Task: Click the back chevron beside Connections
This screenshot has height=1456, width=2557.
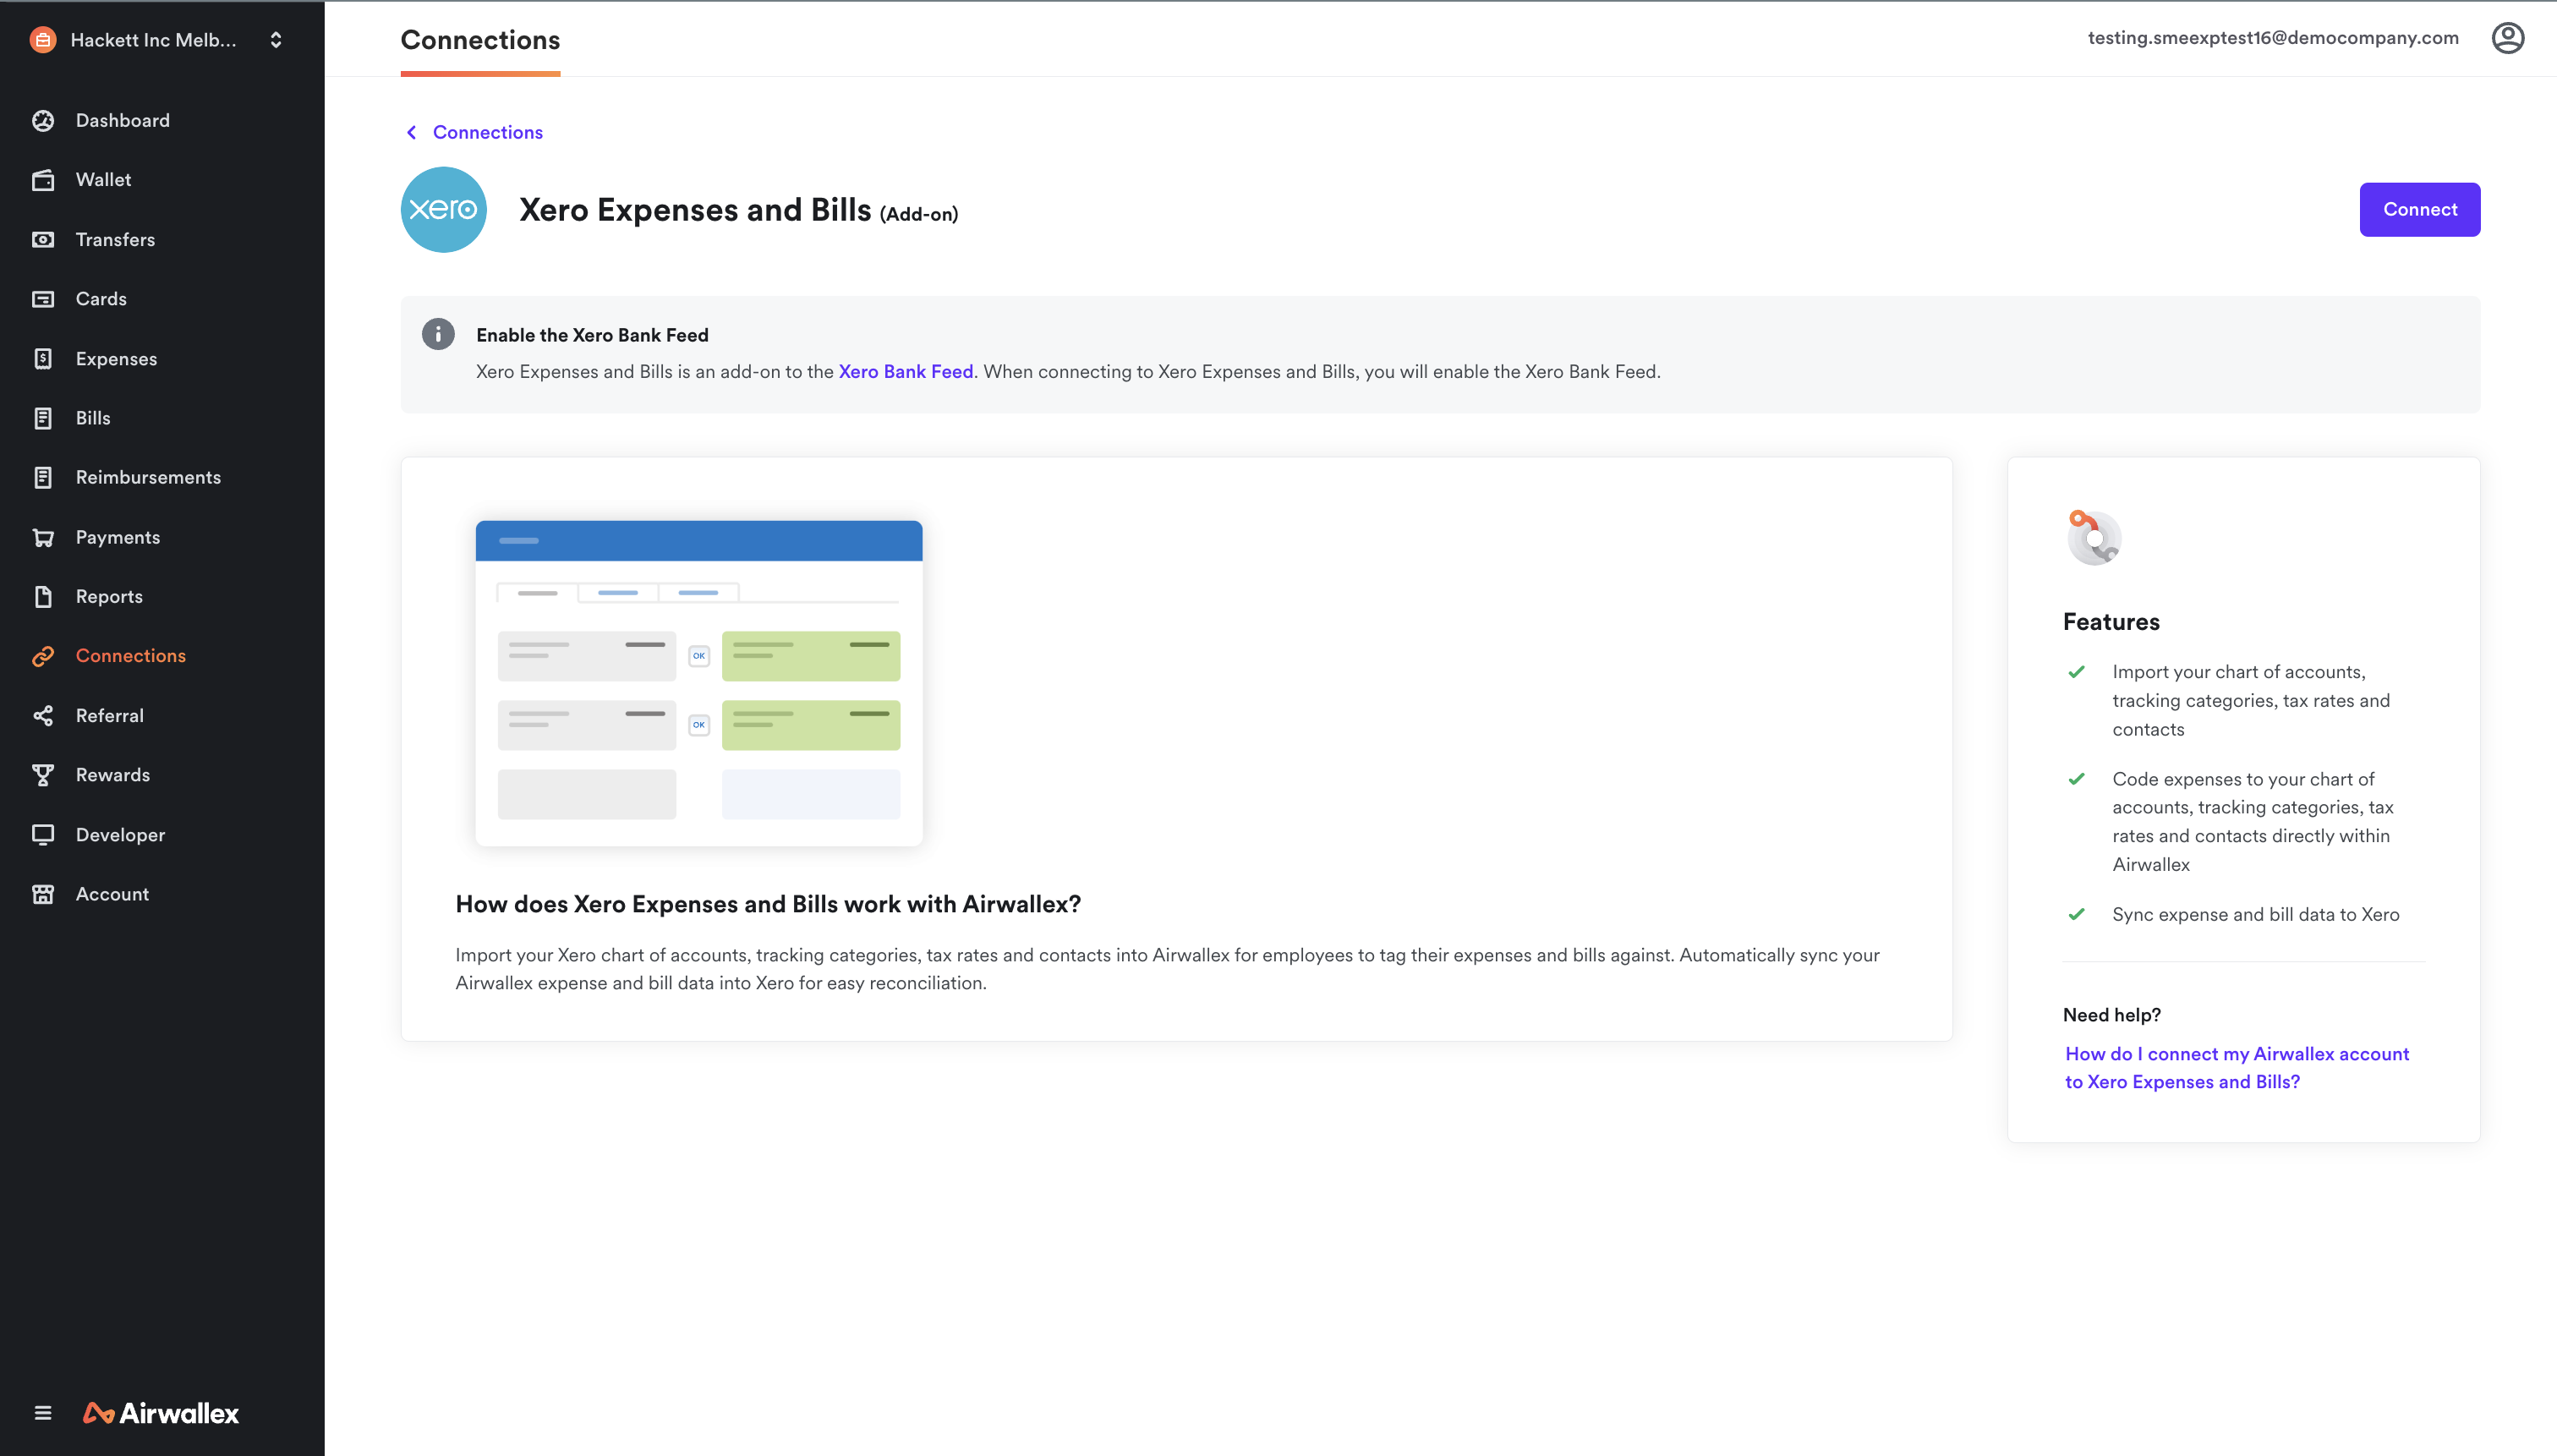Action: click(411, 132)
